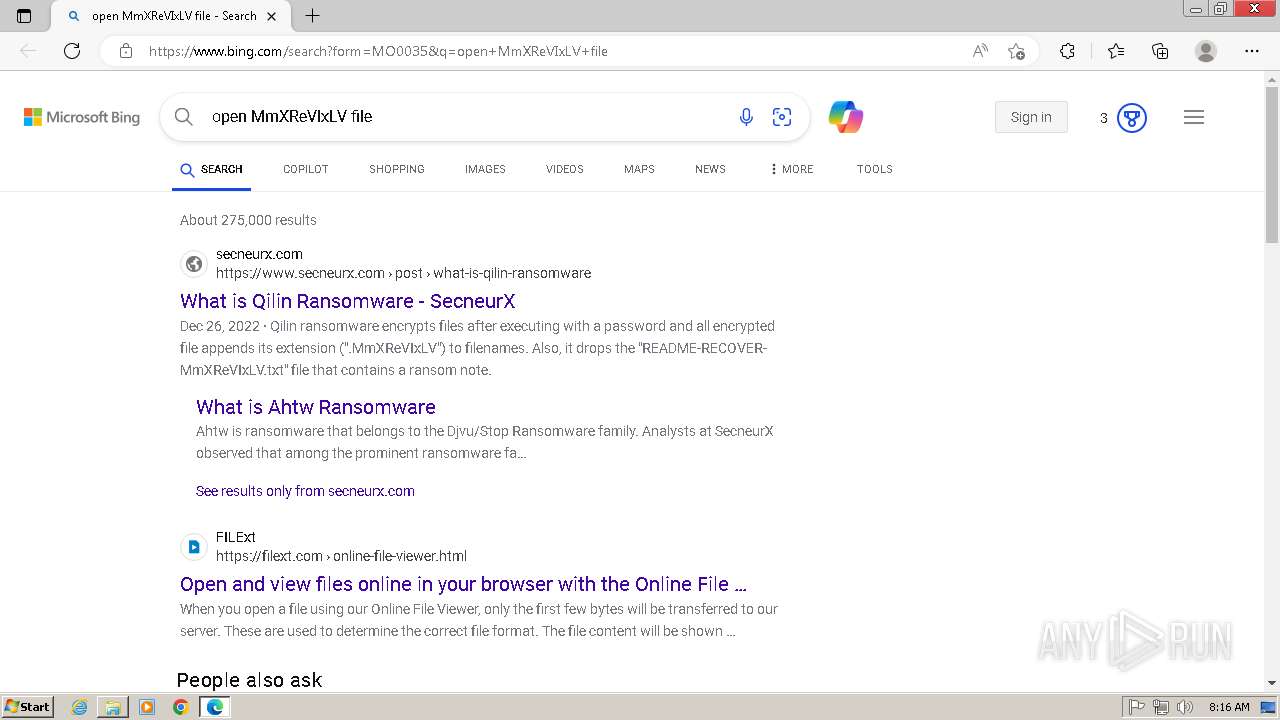Open the Favorites list
The height and width of the screenshot is (720, 1280).
point(1116,51)
